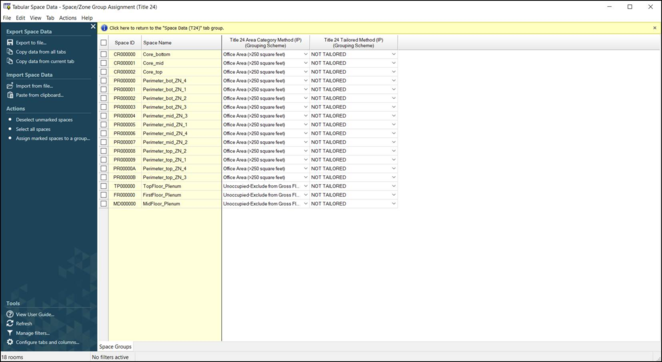Click the Export to file save icon
This screenshot has width=662, height=362.
pos(10,43)
